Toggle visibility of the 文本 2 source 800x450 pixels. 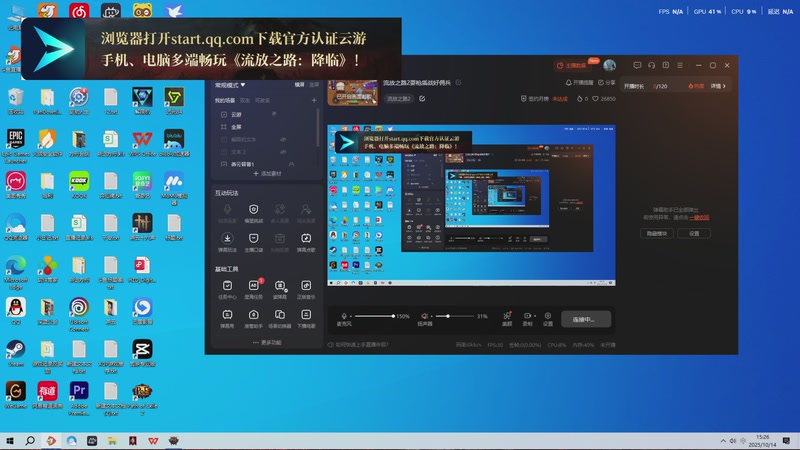pos(283,152)
